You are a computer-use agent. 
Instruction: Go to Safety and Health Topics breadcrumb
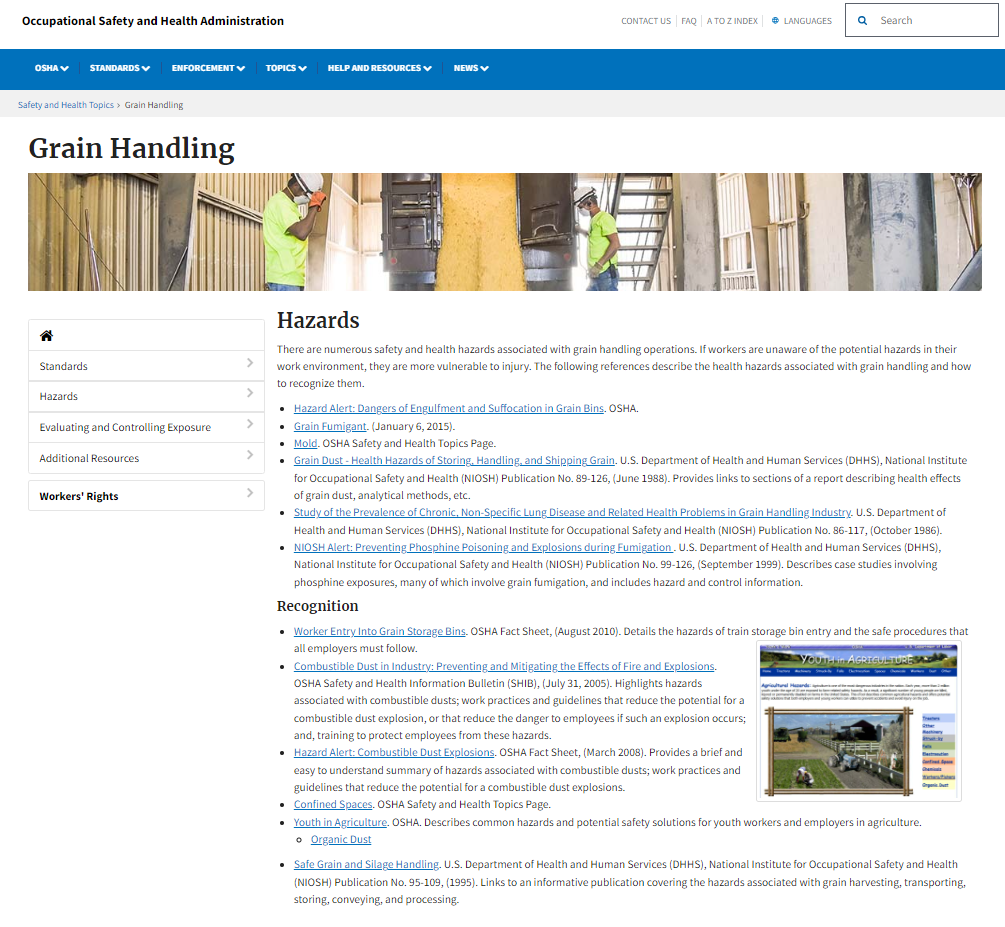pos(66,105)
